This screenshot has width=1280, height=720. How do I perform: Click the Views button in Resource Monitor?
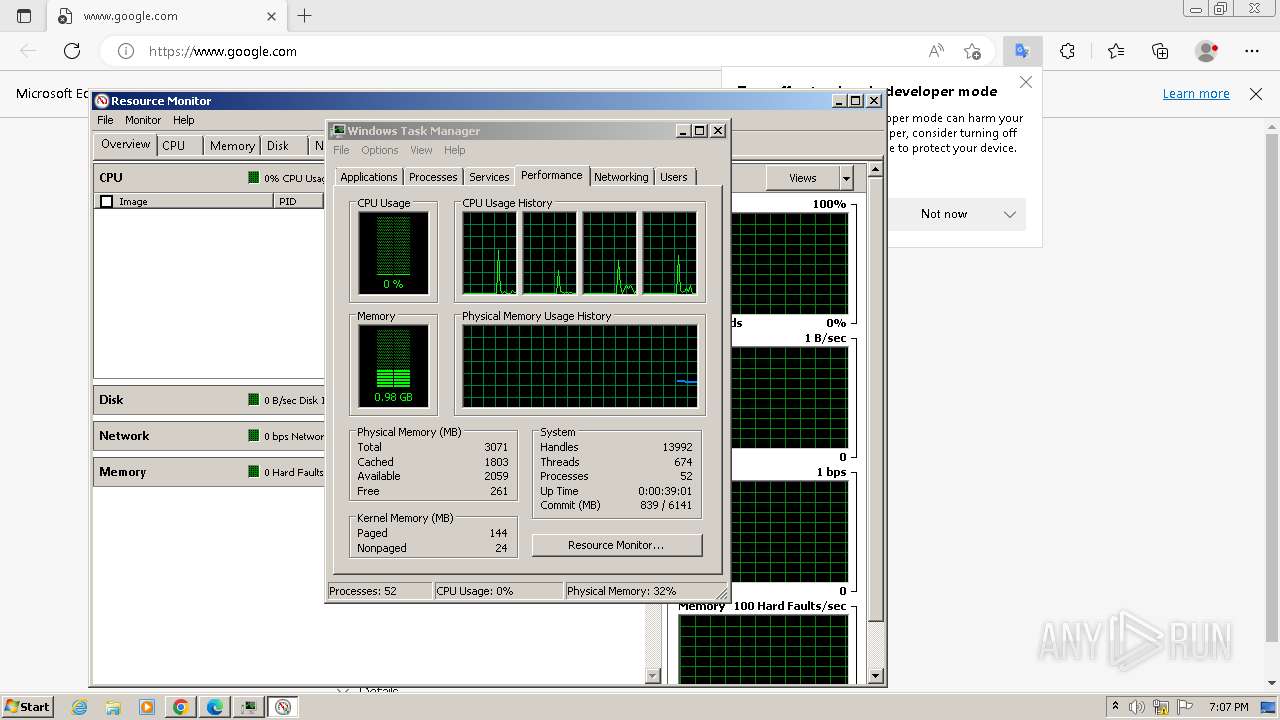point(803,178)
